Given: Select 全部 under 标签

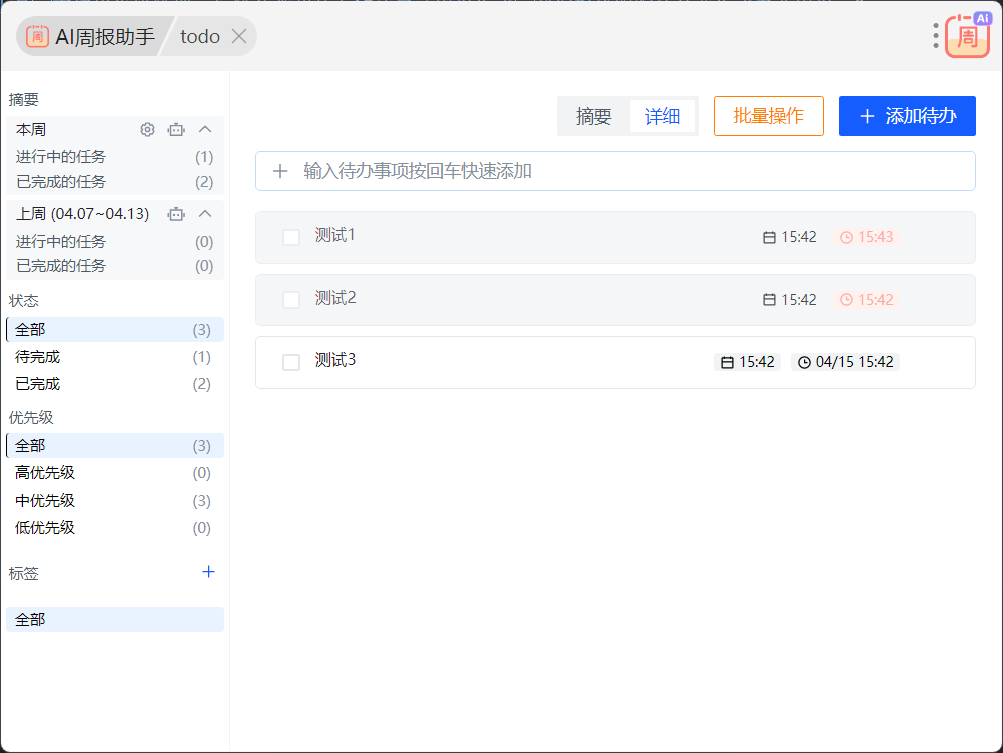Looking at the screenshot, I should click(115, 620).
